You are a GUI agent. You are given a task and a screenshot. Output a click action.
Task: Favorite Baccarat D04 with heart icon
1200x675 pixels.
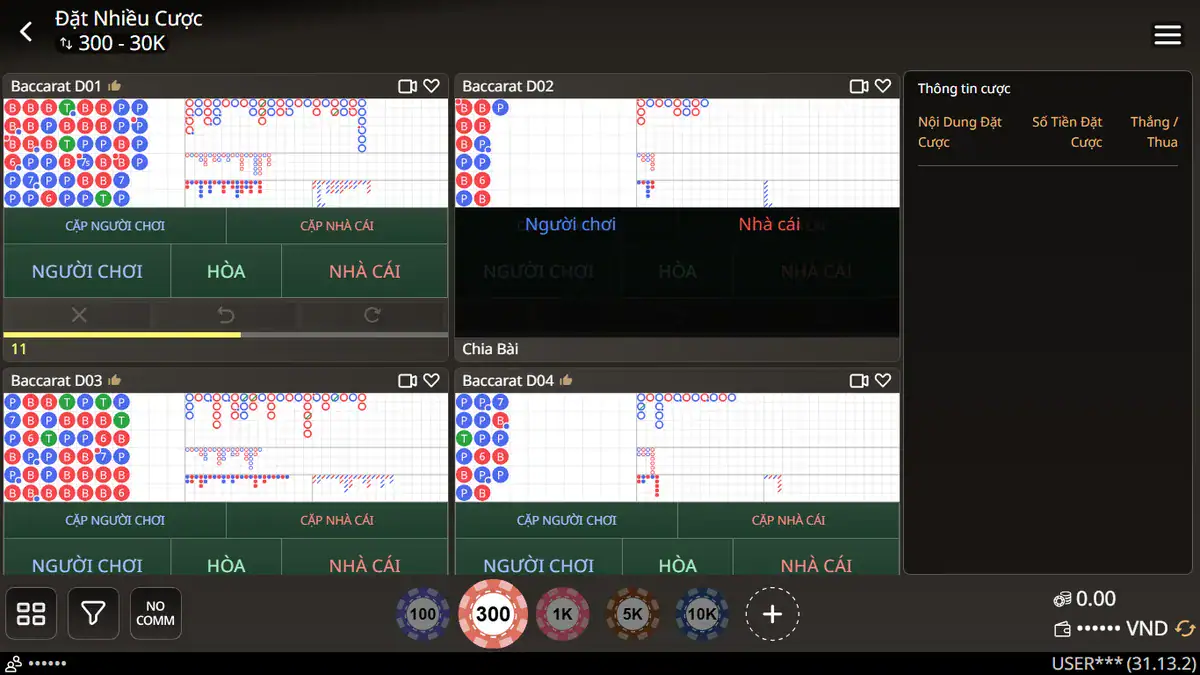coord(883,381)
